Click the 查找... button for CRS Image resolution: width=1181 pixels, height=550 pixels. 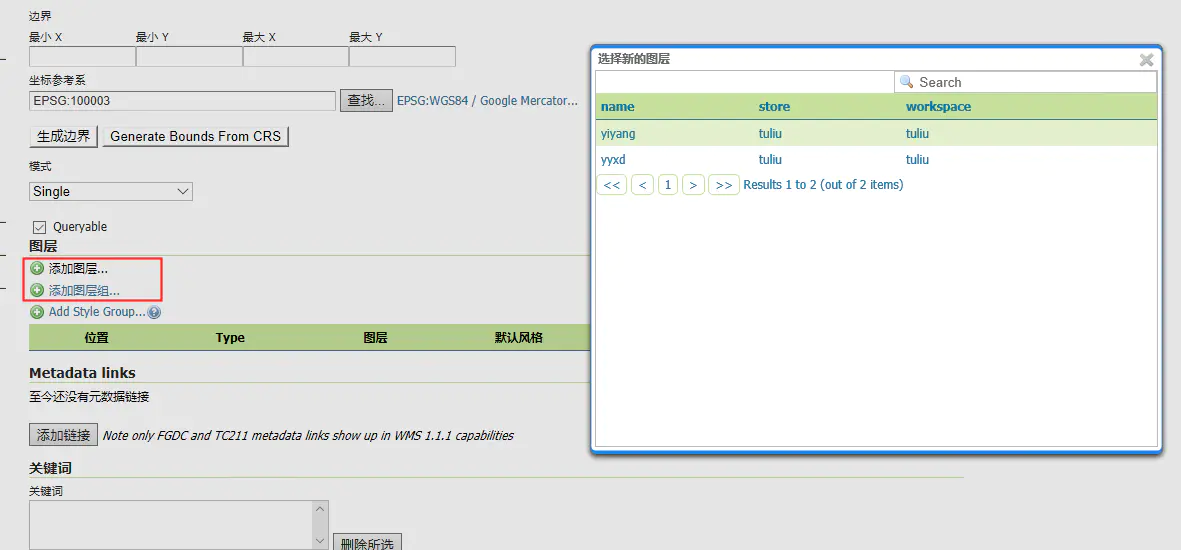(366, 100)
